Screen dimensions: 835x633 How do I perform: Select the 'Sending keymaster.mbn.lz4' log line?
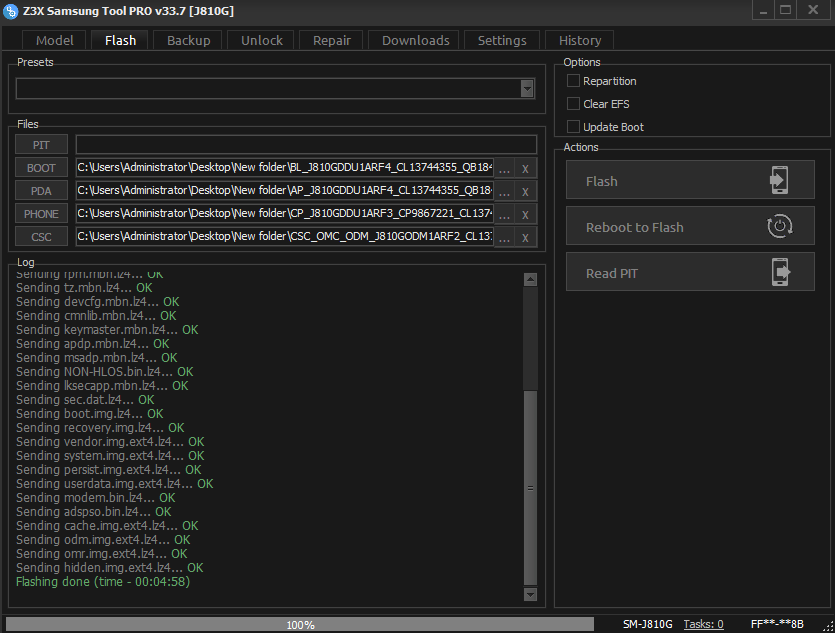coord(107,330)
